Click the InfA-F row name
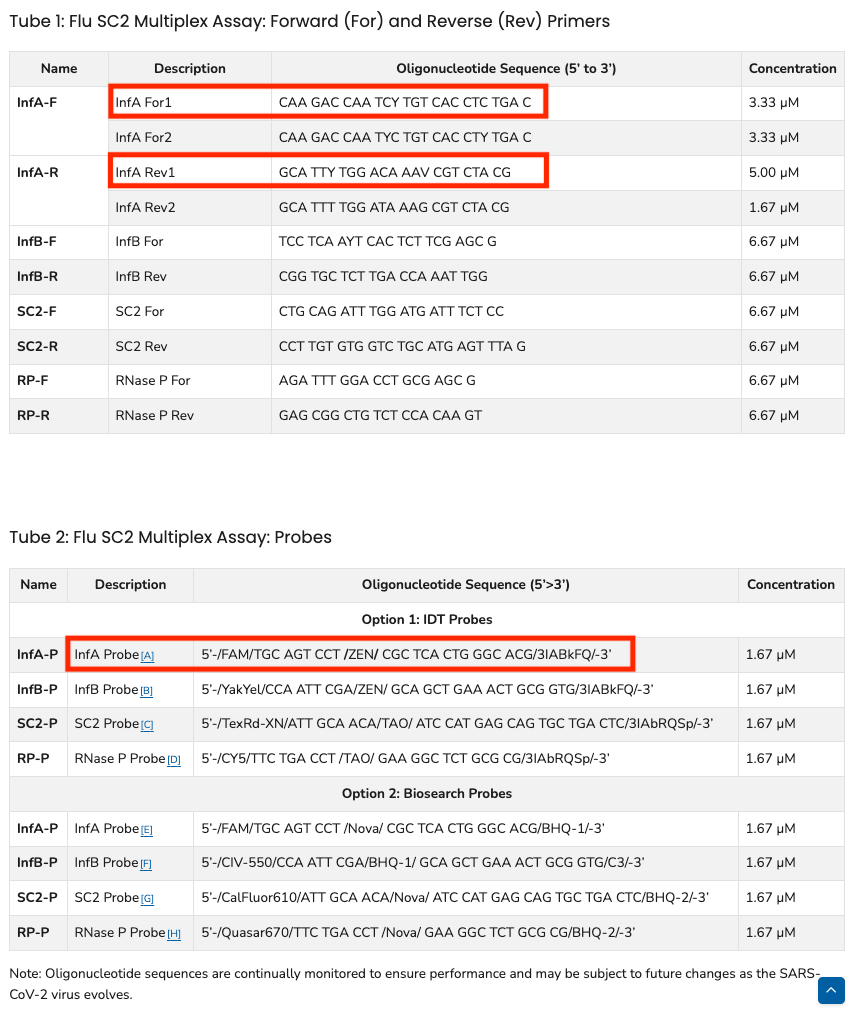The height and width of the screenshot is (1021, 861). click(37, 103)
